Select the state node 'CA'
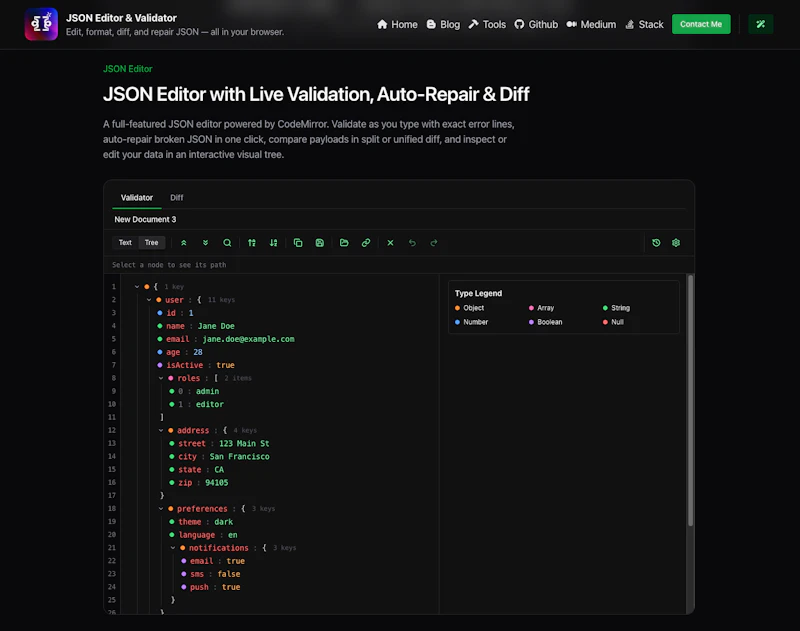The width and height of the screenshot is (800, 631). [196, 469]
